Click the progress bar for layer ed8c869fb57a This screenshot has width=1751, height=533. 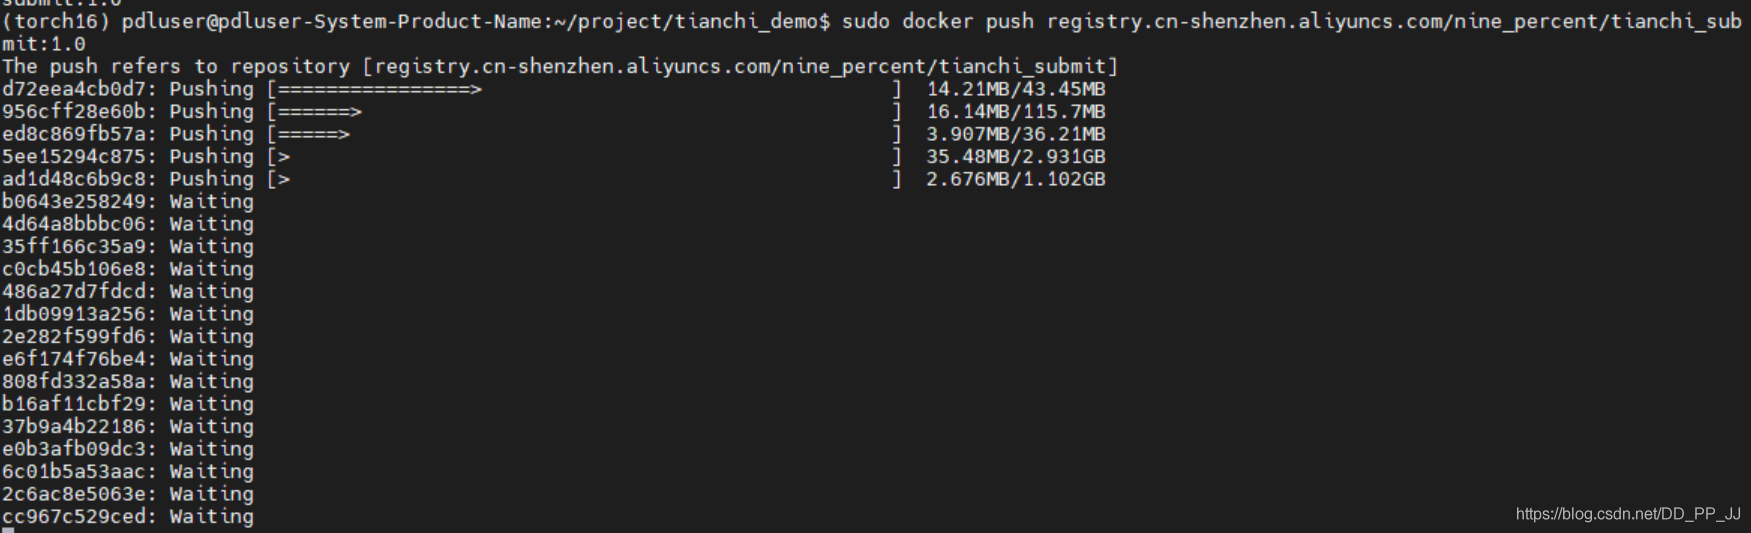584,134
